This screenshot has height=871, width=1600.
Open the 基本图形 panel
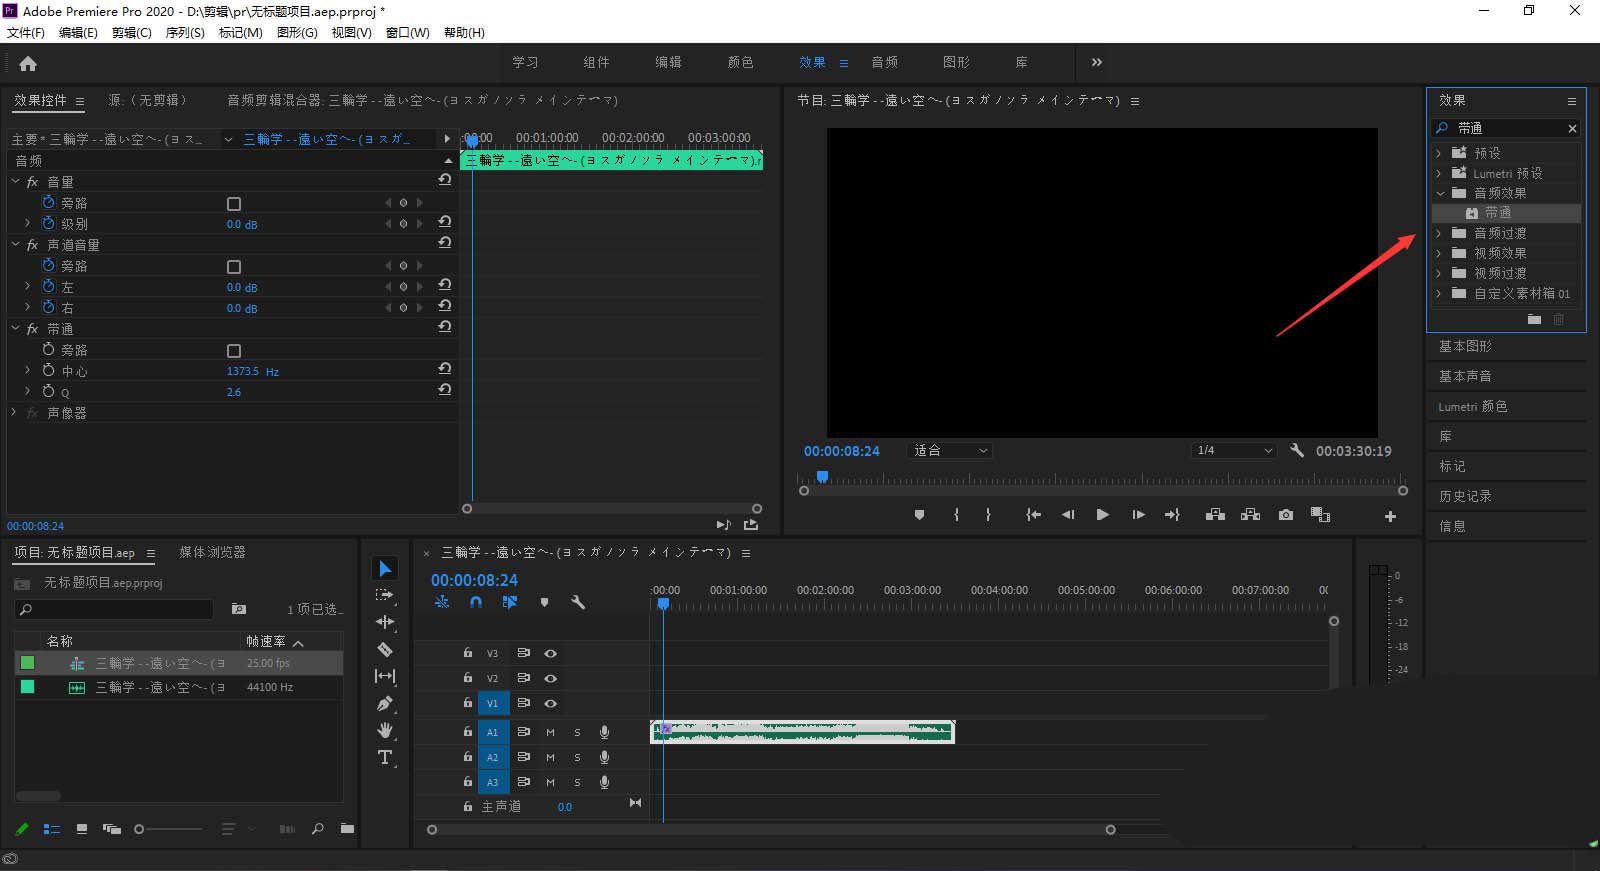tap(1465, 346)
